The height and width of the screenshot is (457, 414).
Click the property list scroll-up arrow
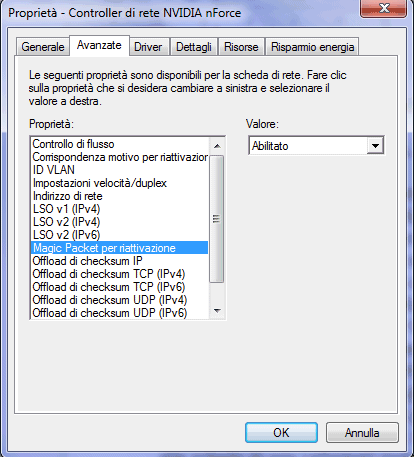coord(217,146)
